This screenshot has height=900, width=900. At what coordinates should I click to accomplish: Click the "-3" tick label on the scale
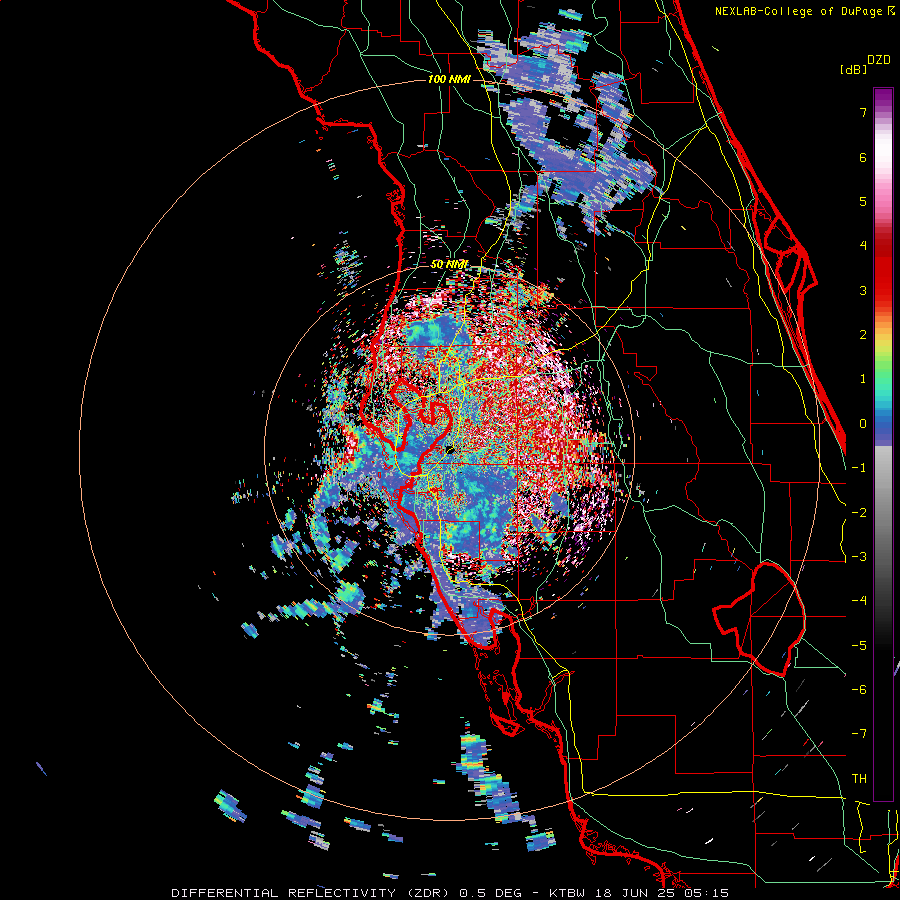(859, 557)
